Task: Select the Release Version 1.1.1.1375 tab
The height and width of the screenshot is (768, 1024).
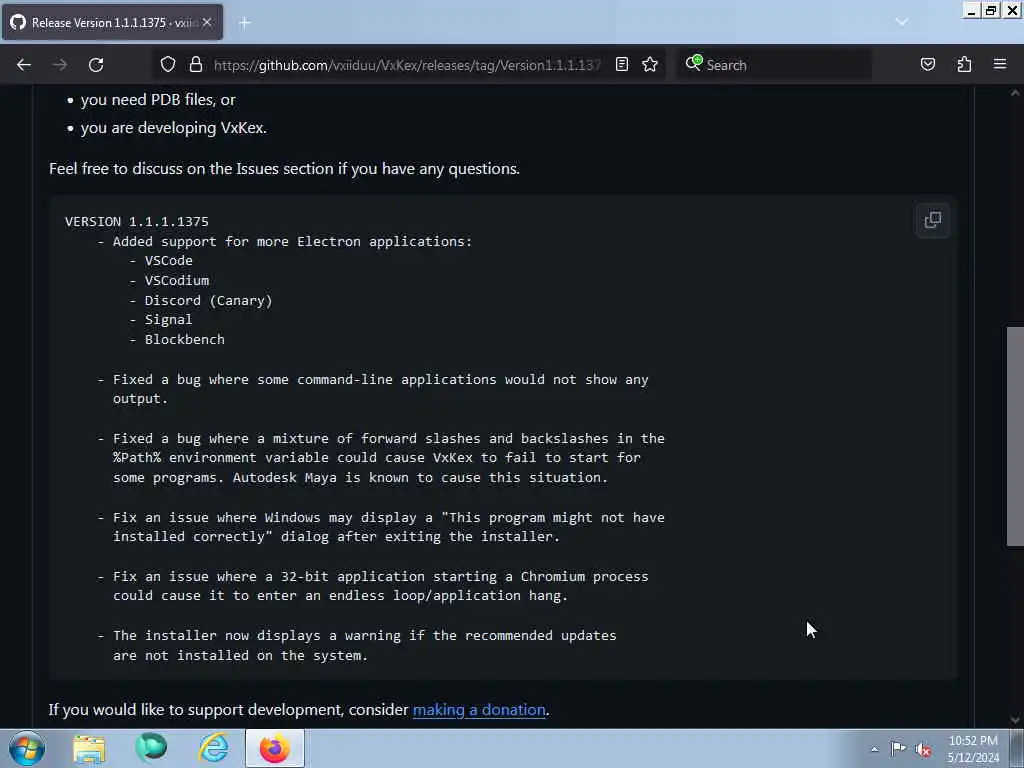Action: coord(112,22)
